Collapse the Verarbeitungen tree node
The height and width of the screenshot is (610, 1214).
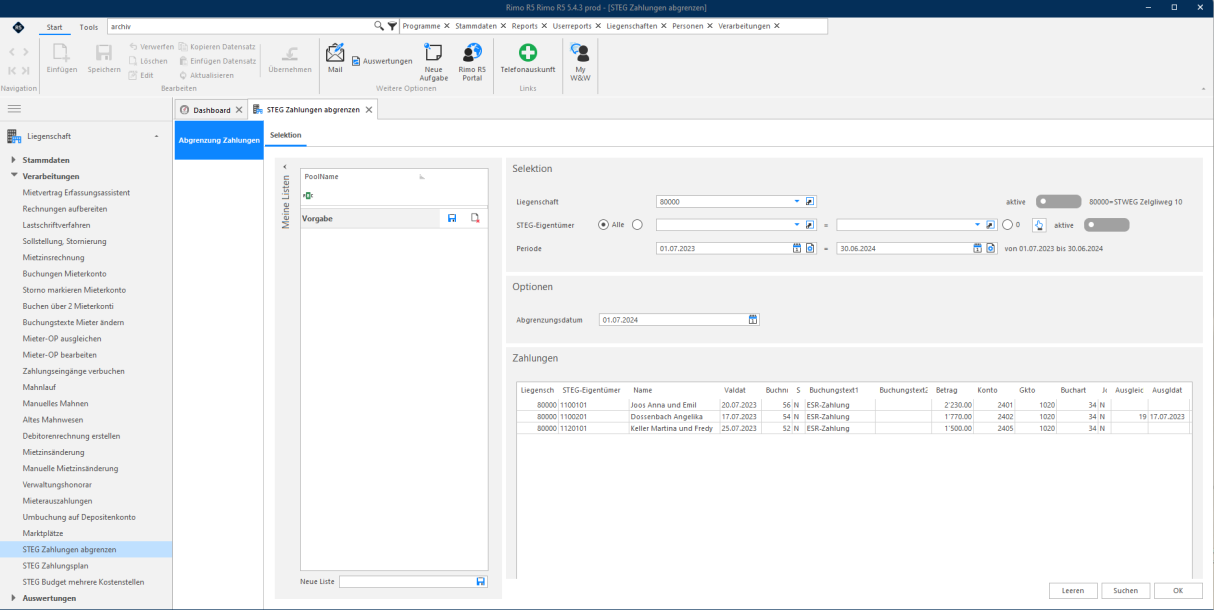[13, 176]
